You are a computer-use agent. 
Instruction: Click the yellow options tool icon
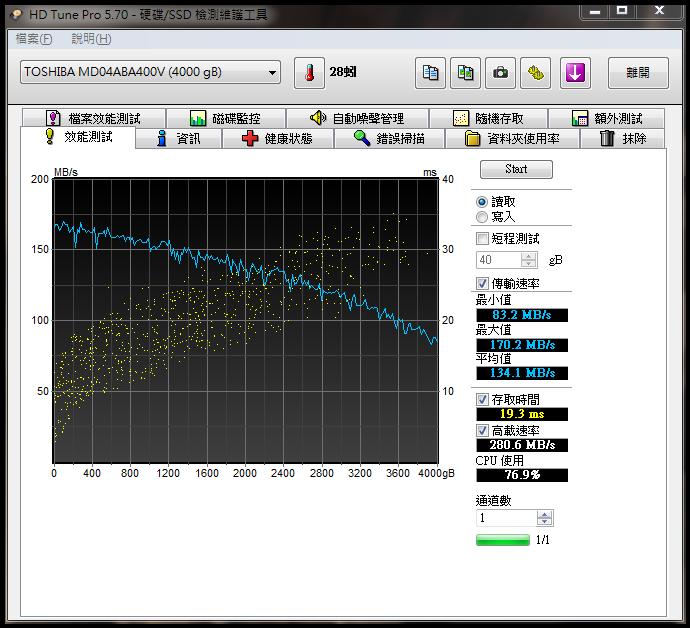coord(537,73)
